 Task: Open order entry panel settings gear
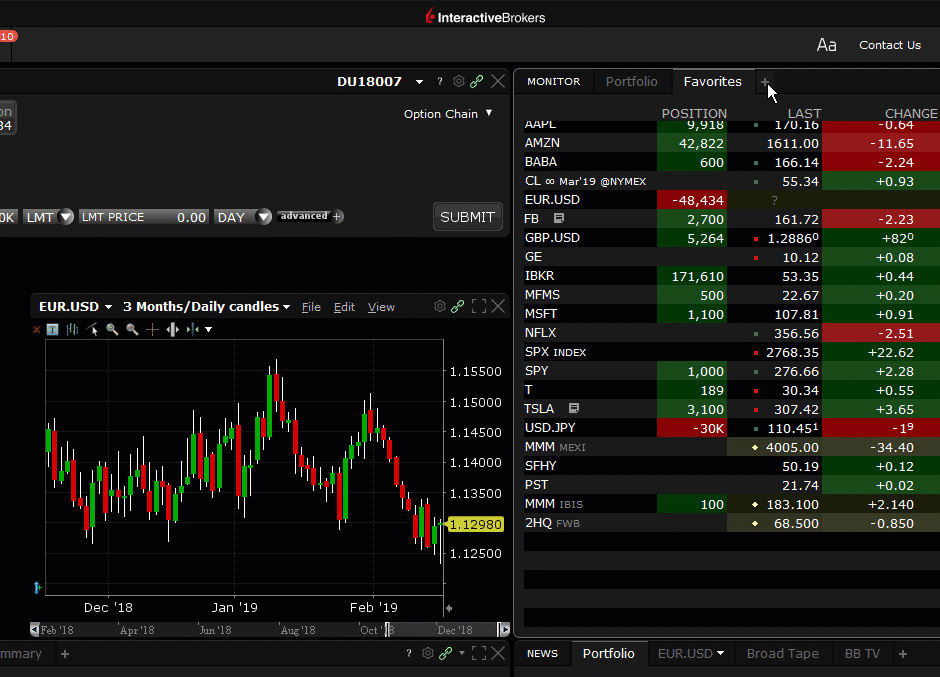459,82
